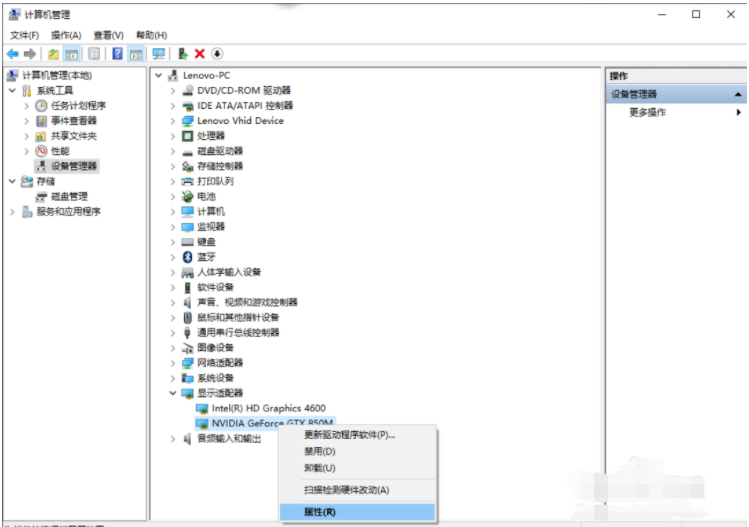Click the up-one-level folder toolbar icon

point(52,53)
